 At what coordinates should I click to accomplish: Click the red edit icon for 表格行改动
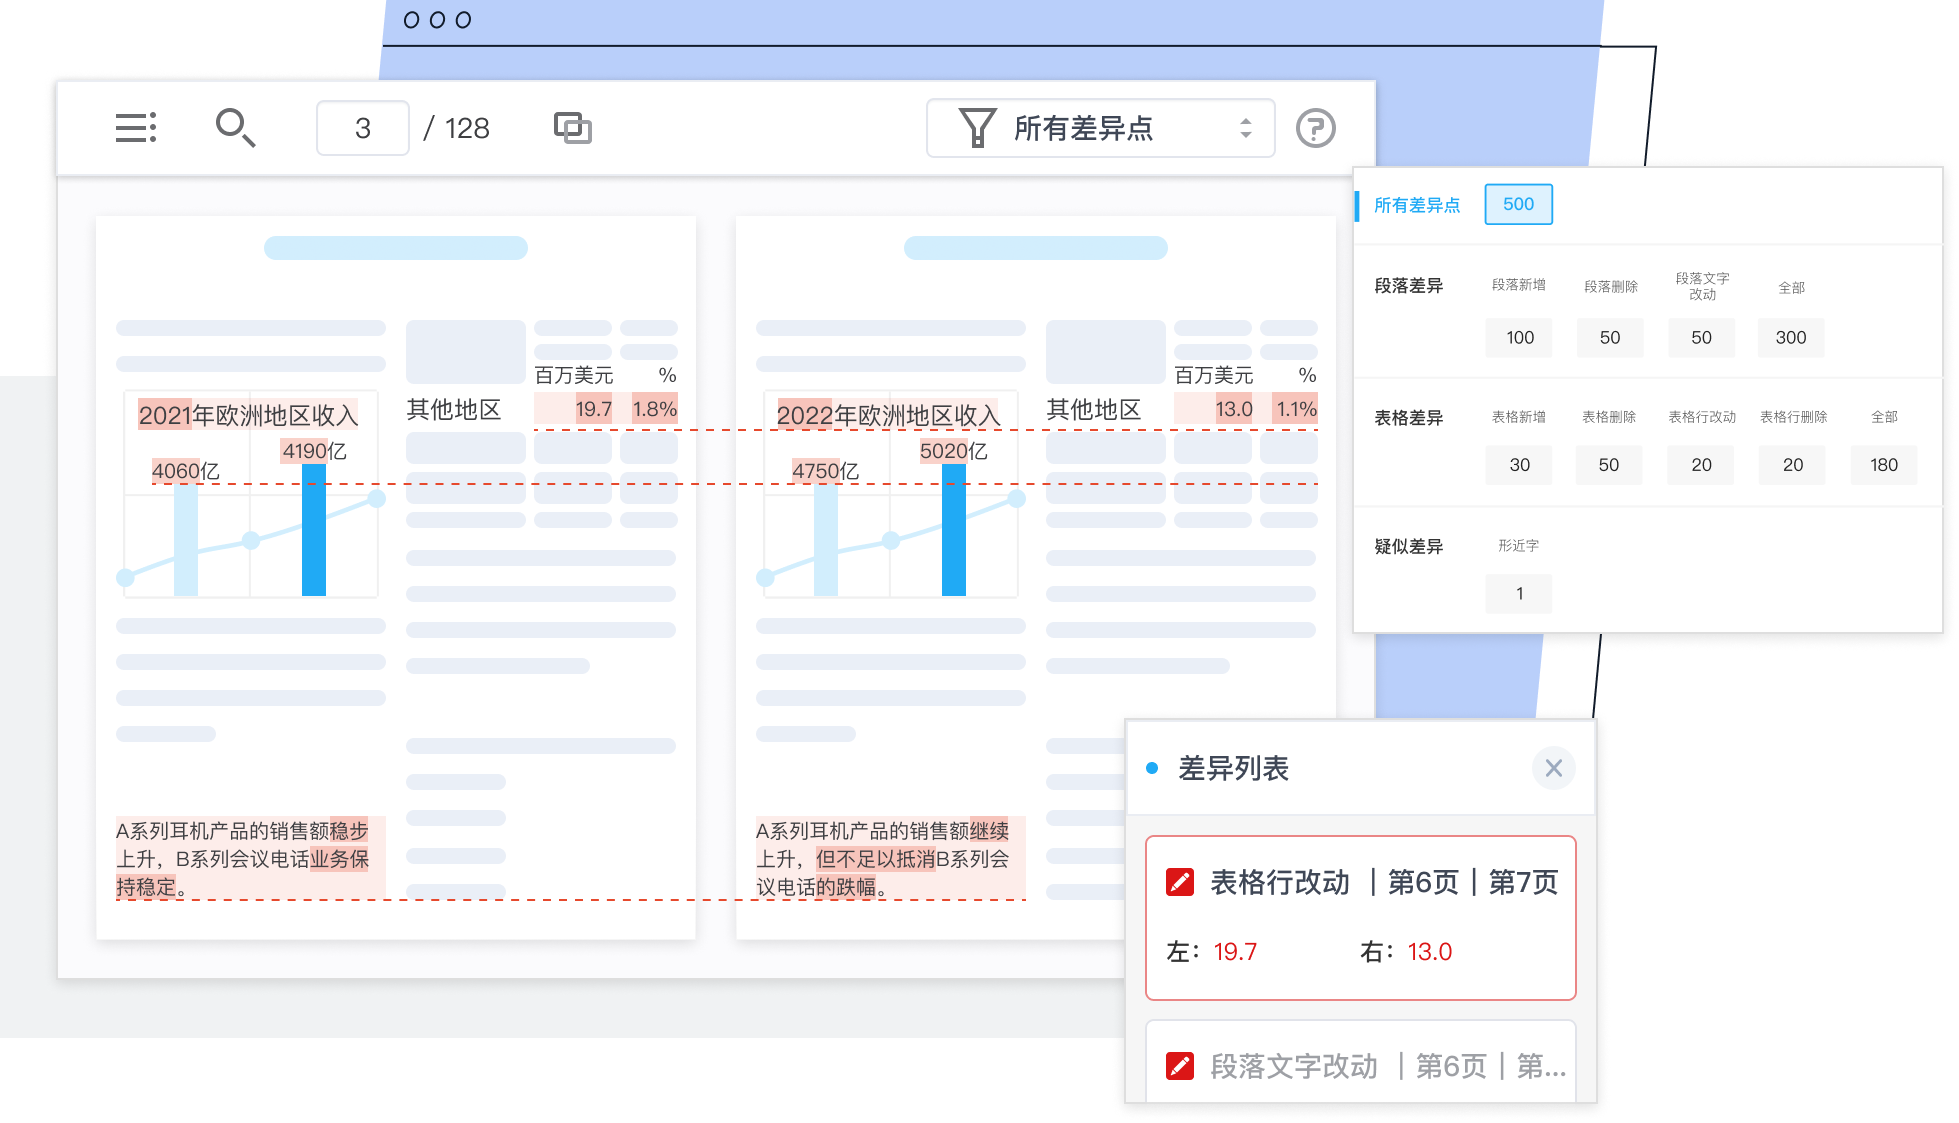pos(1180,882)
